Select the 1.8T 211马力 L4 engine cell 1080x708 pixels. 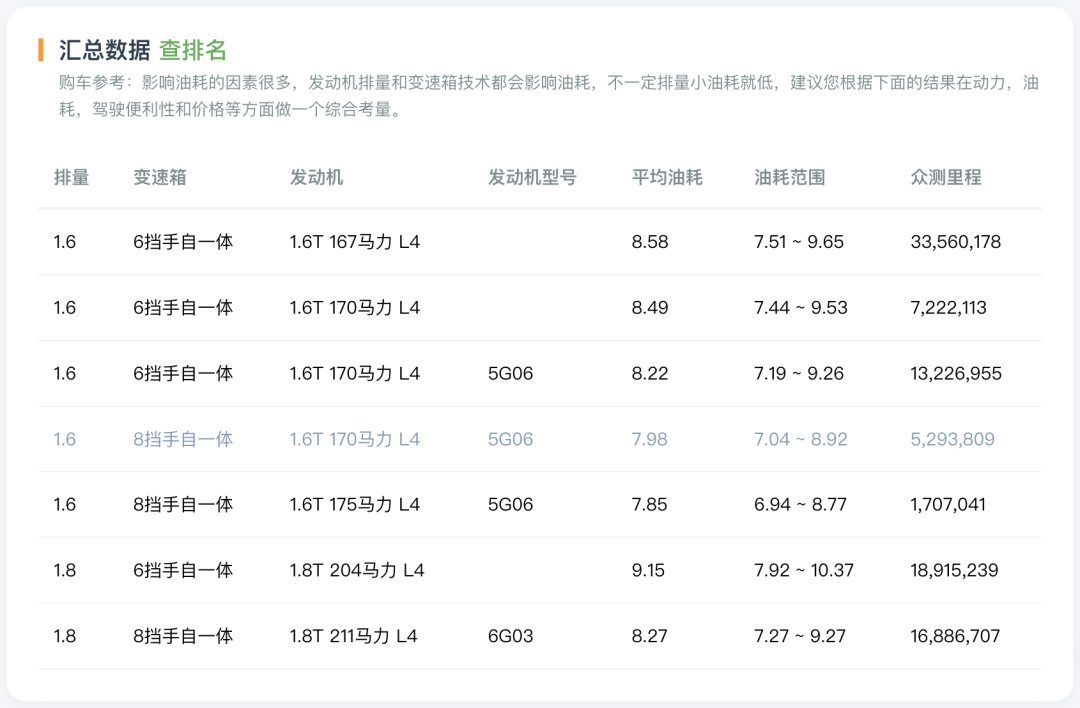tap(353, 636)
